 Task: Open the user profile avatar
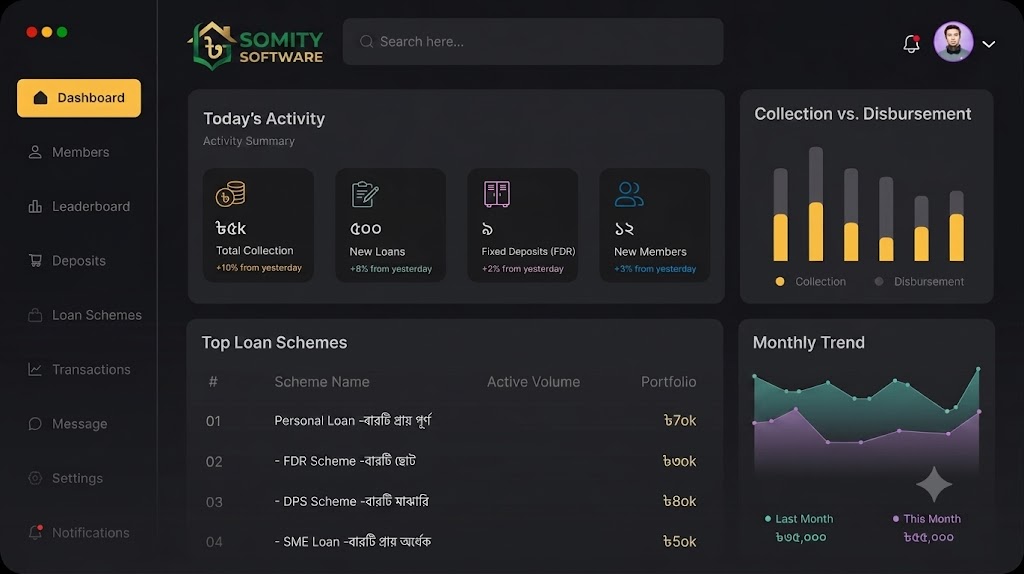click(x=953, y=42)
